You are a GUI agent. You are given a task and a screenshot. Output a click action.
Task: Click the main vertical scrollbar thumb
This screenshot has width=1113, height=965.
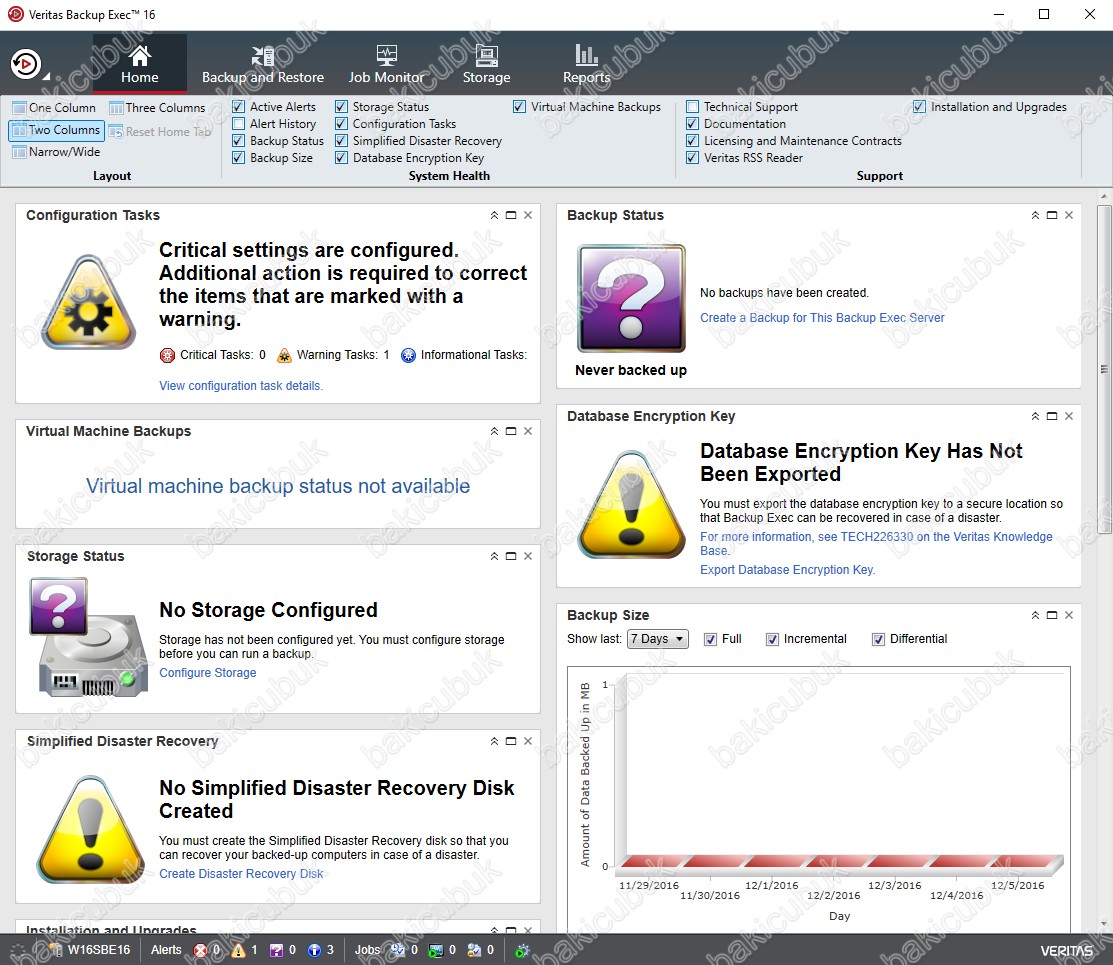point(1104,369)
